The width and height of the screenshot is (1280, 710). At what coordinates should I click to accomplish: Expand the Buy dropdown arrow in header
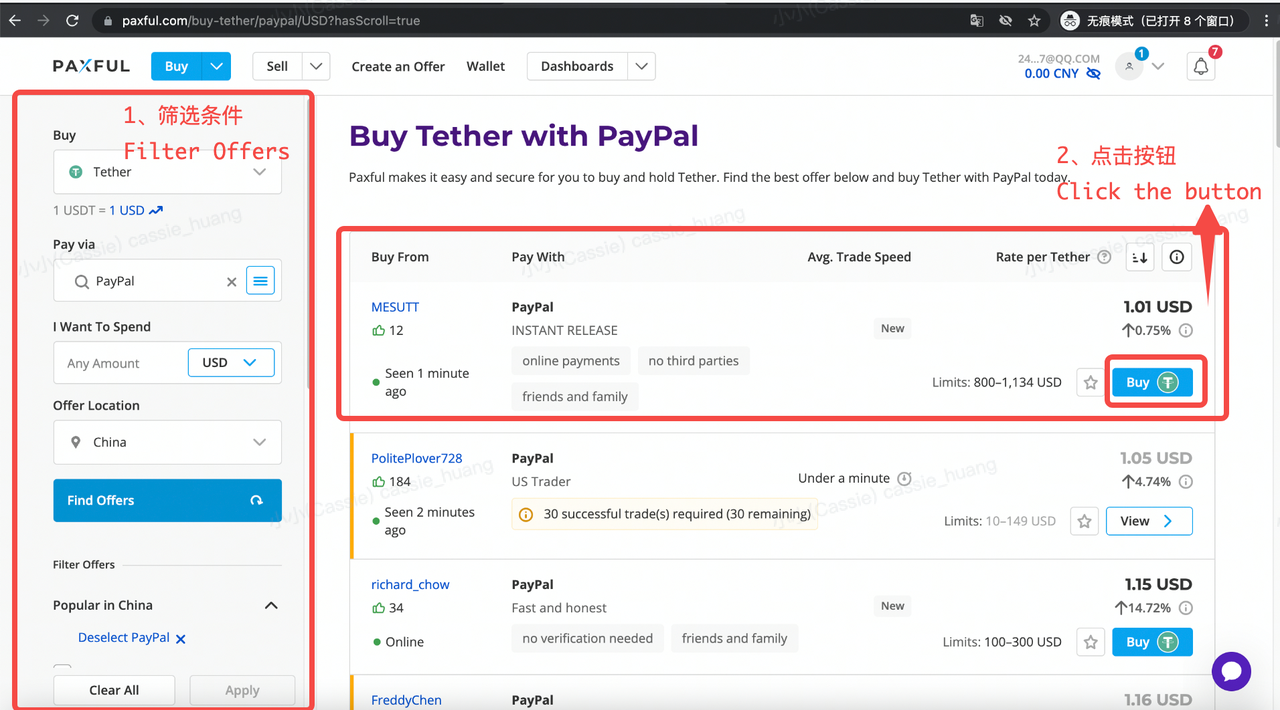coord(216,66)
